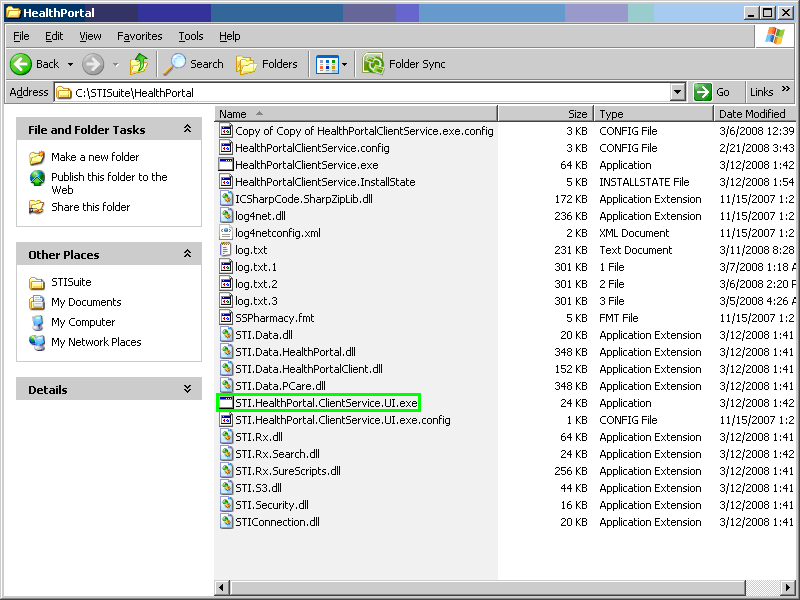Click horizontal scrollbar right arrow

pyautogui.click(x=788, y=587)
